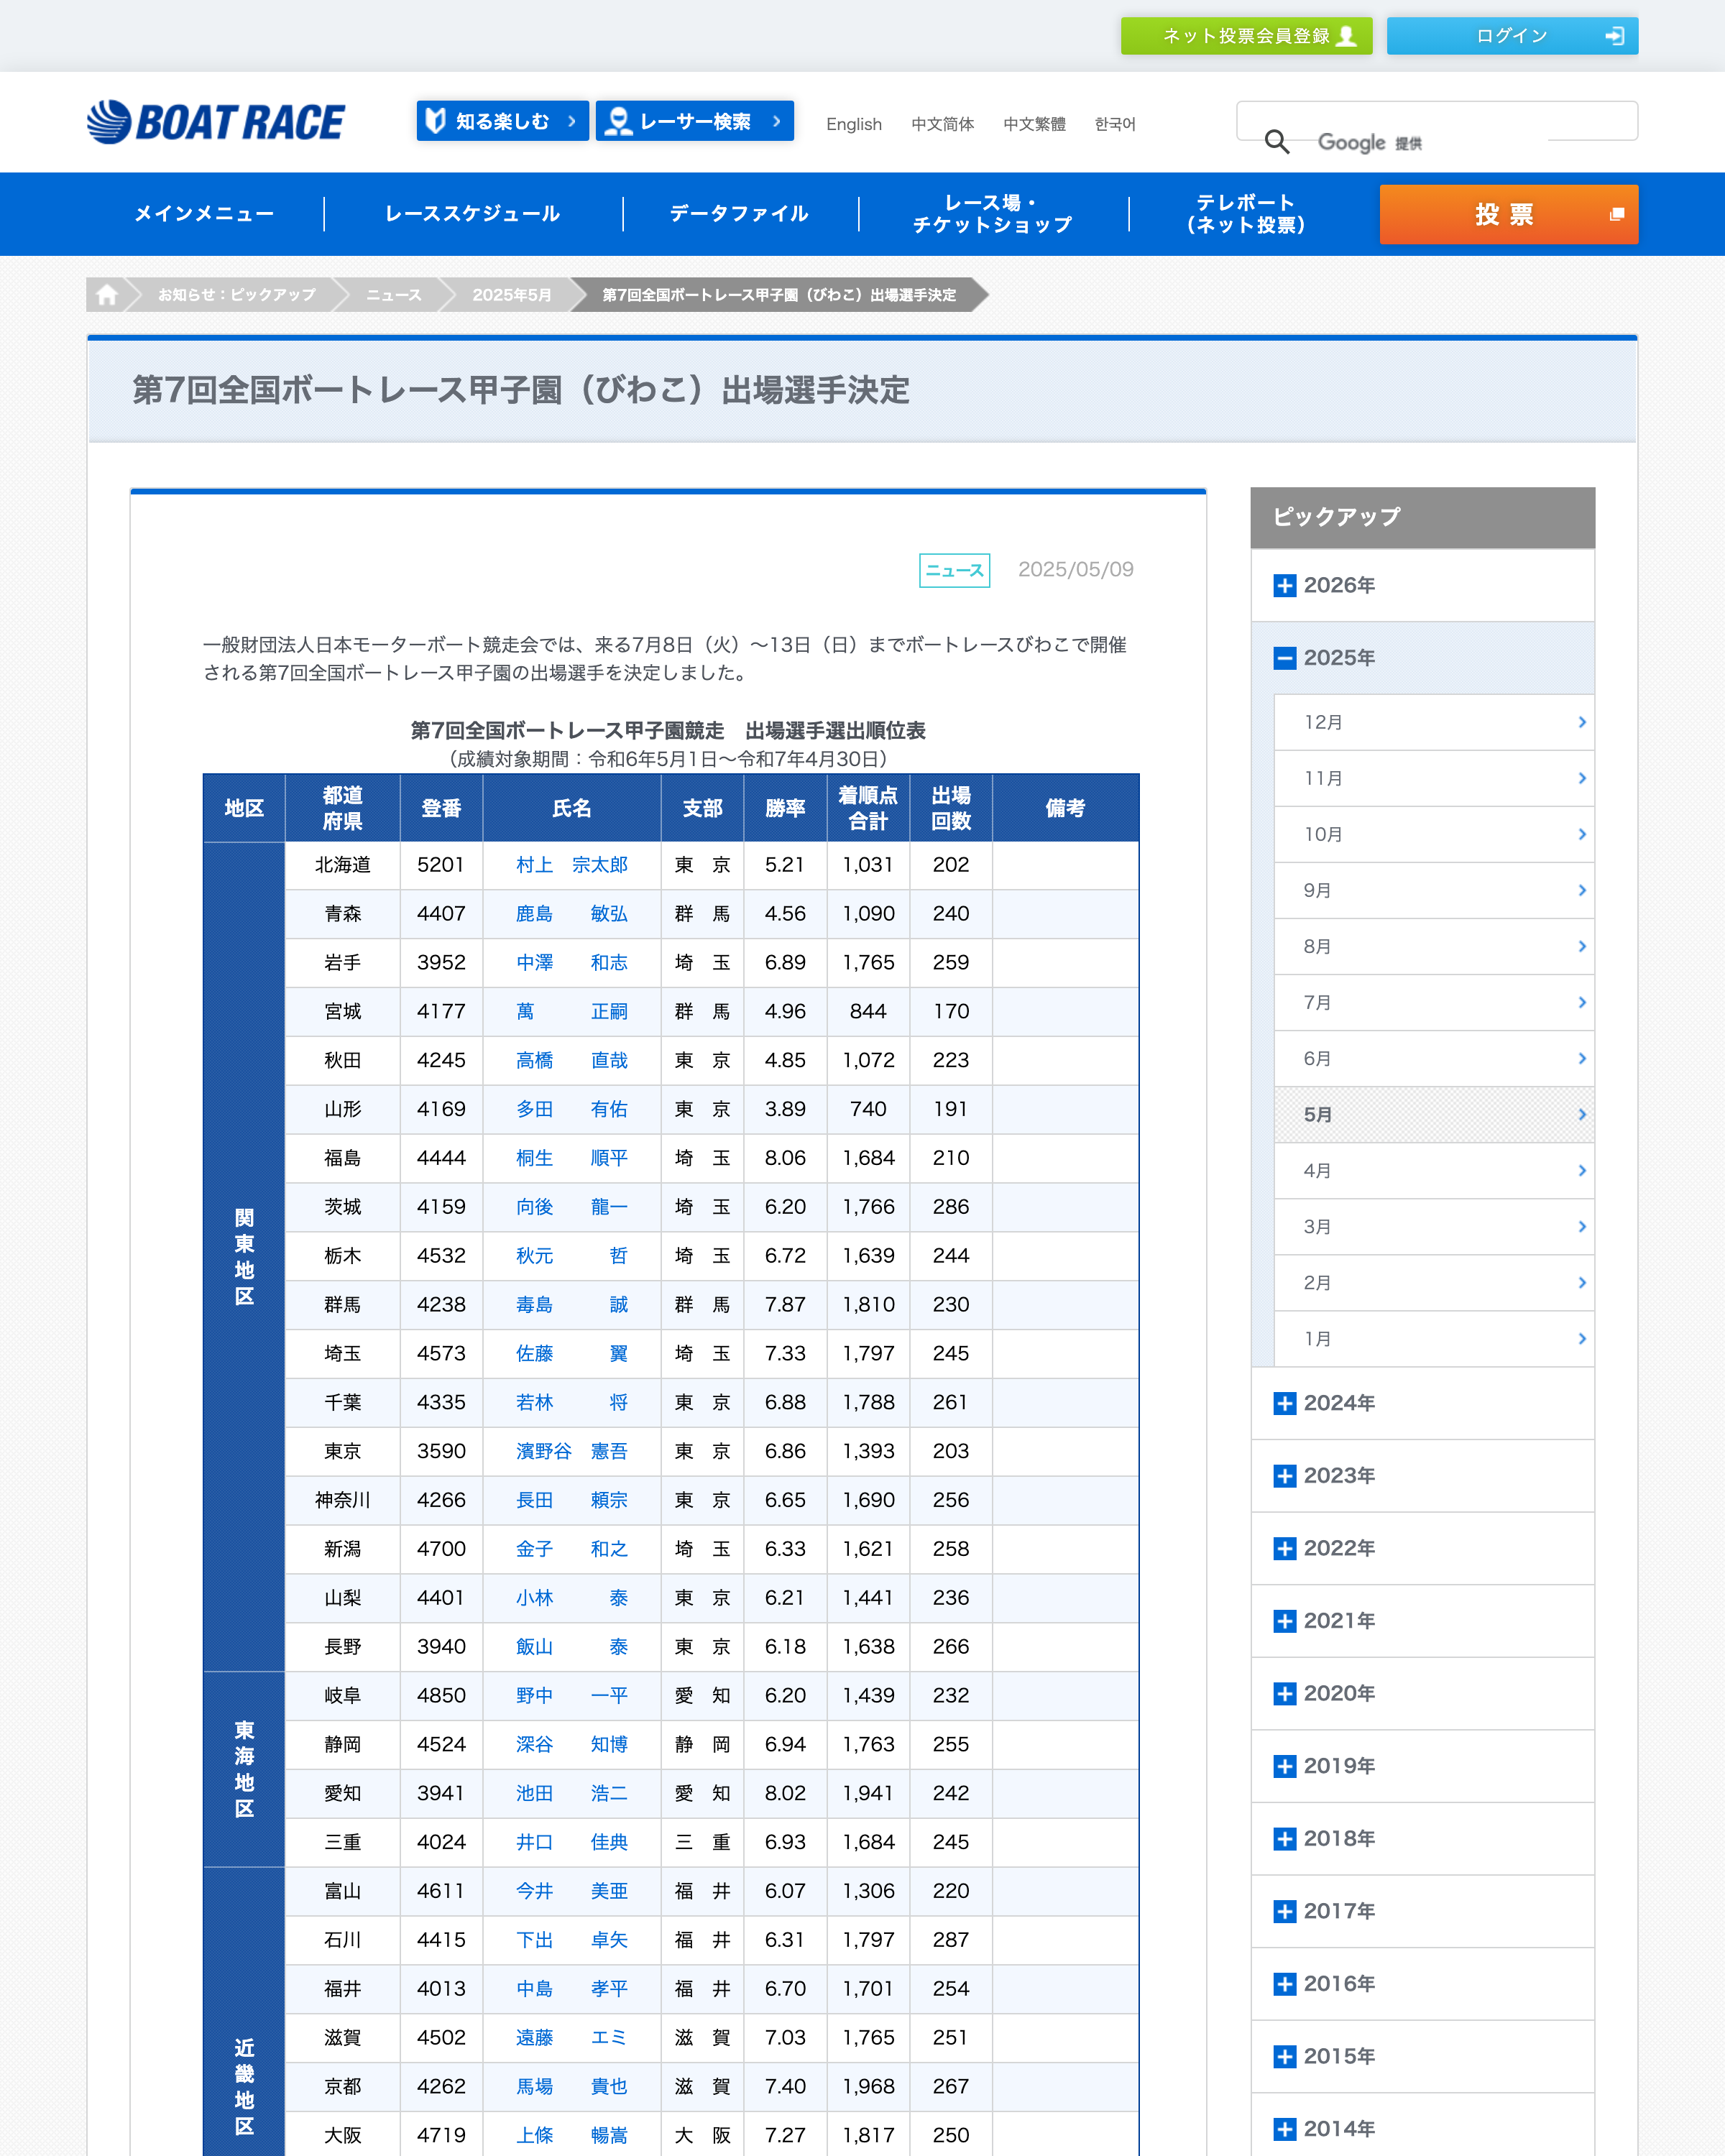Viewport: 1725px width, 2156px height.
Task: Open racer 鹿島 敏弘 profile
Action: click(x=572, y=914)
